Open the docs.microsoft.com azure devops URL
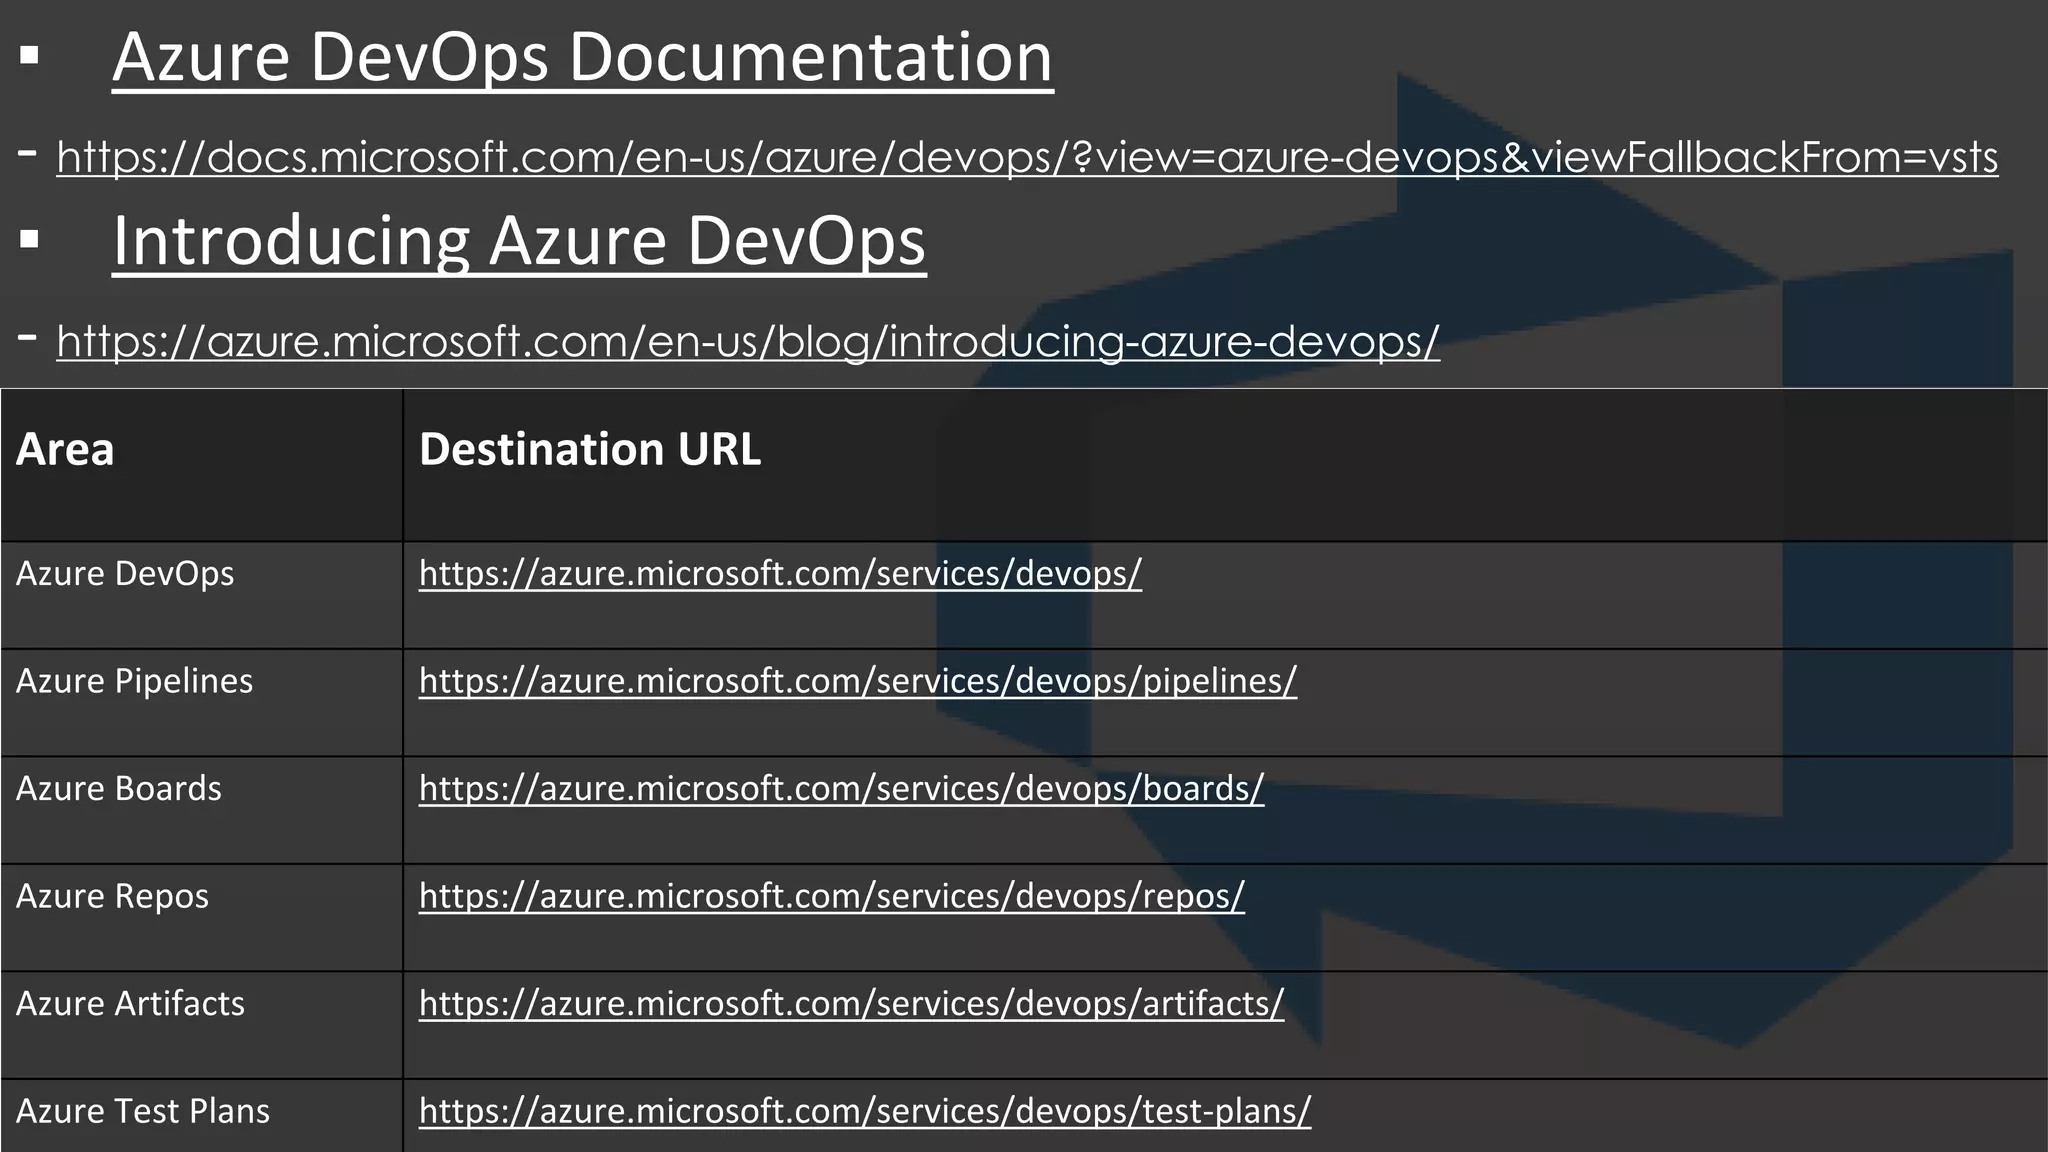 pyautogui.click(x=1027, y=157)
